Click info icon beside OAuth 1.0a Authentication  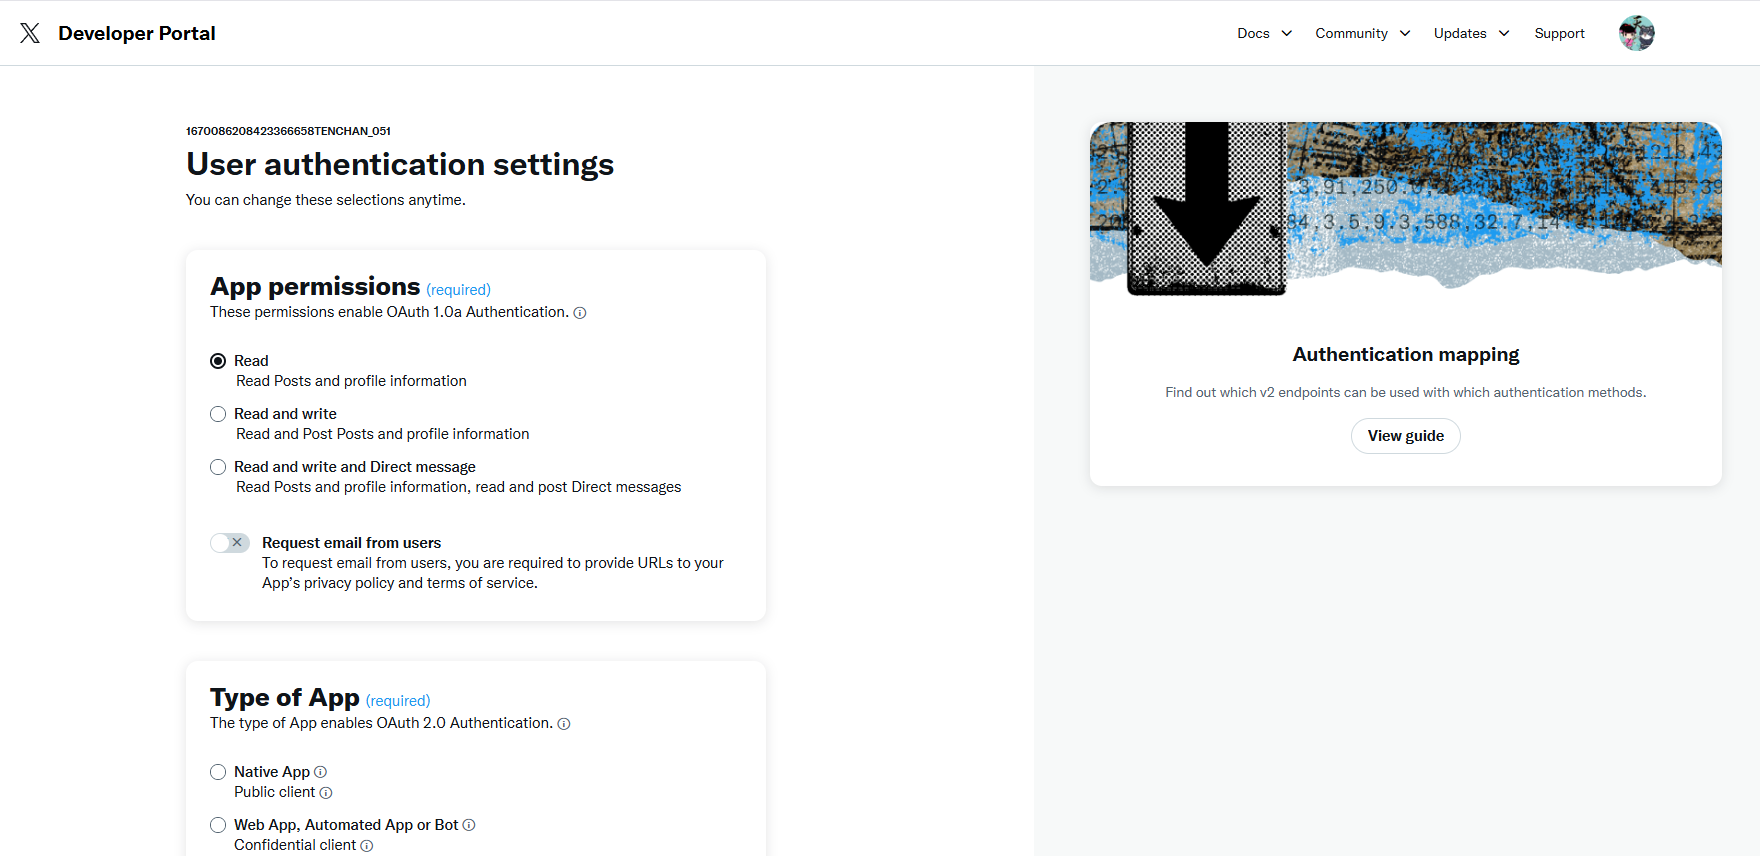[x=580, y=313]
